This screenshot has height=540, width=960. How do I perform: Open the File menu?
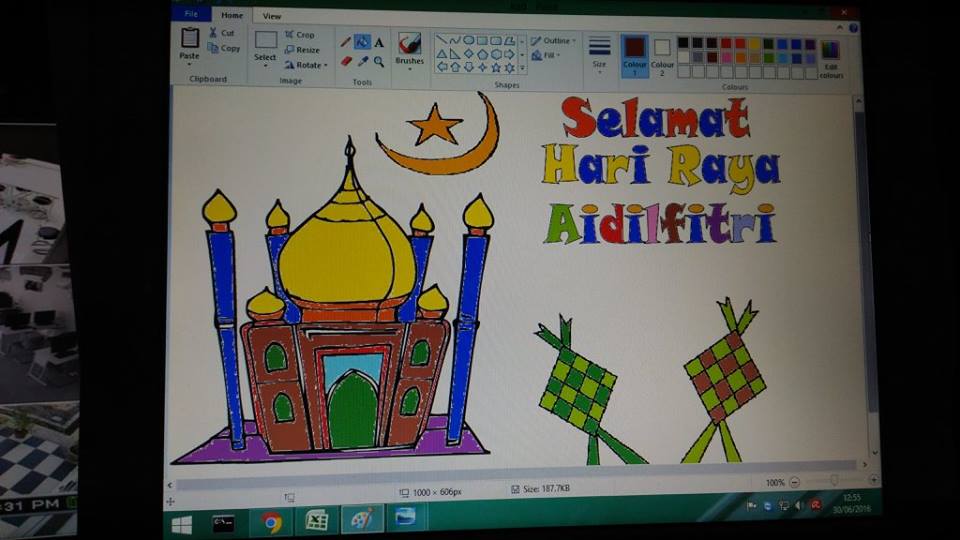click(x=191, y=13)
